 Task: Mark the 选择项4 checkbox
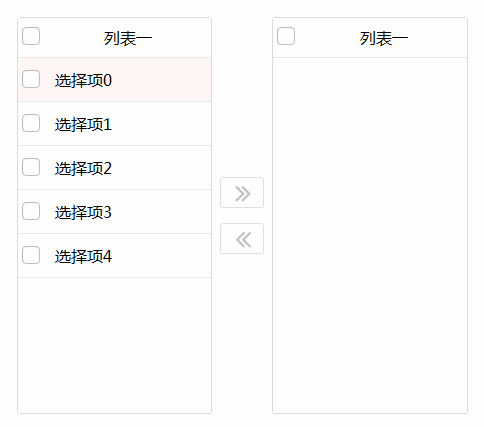[31, 255]
